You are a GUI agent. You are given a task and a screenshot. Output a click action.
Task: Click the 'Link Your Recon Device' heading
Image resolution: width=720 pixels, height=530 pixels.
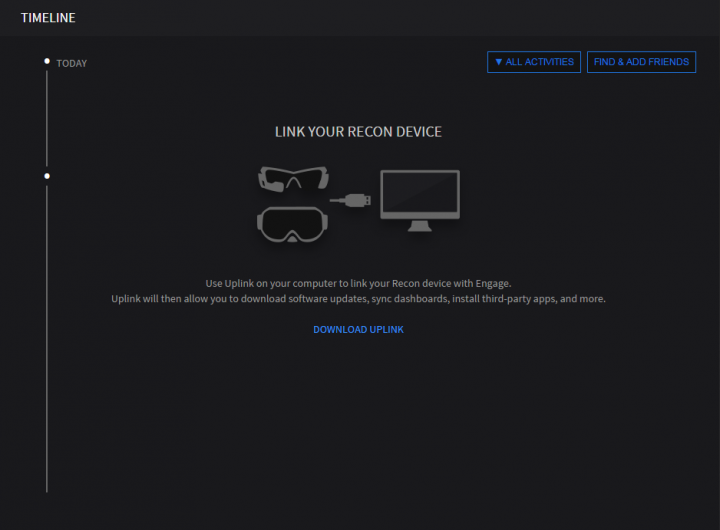pos(358,132)
